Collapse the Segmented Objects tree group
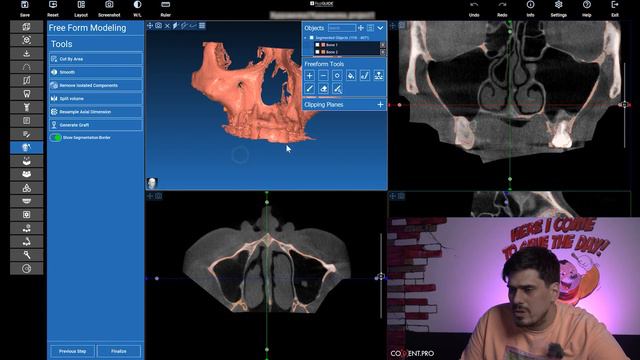Image resolution: width=640 pixels, height=360 pixels. point(305,38)
